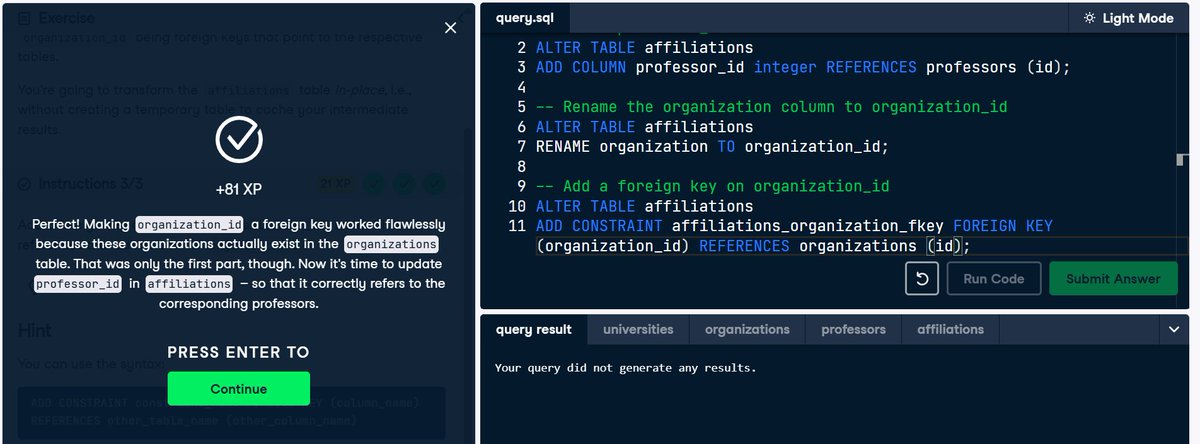Toggle Light Mode in the editor header

click(x=1131, y=18)
